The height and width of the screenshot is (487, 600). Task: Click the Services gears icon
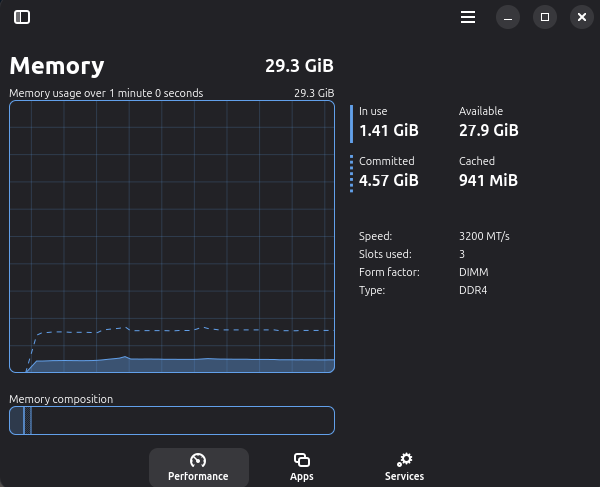404,459
